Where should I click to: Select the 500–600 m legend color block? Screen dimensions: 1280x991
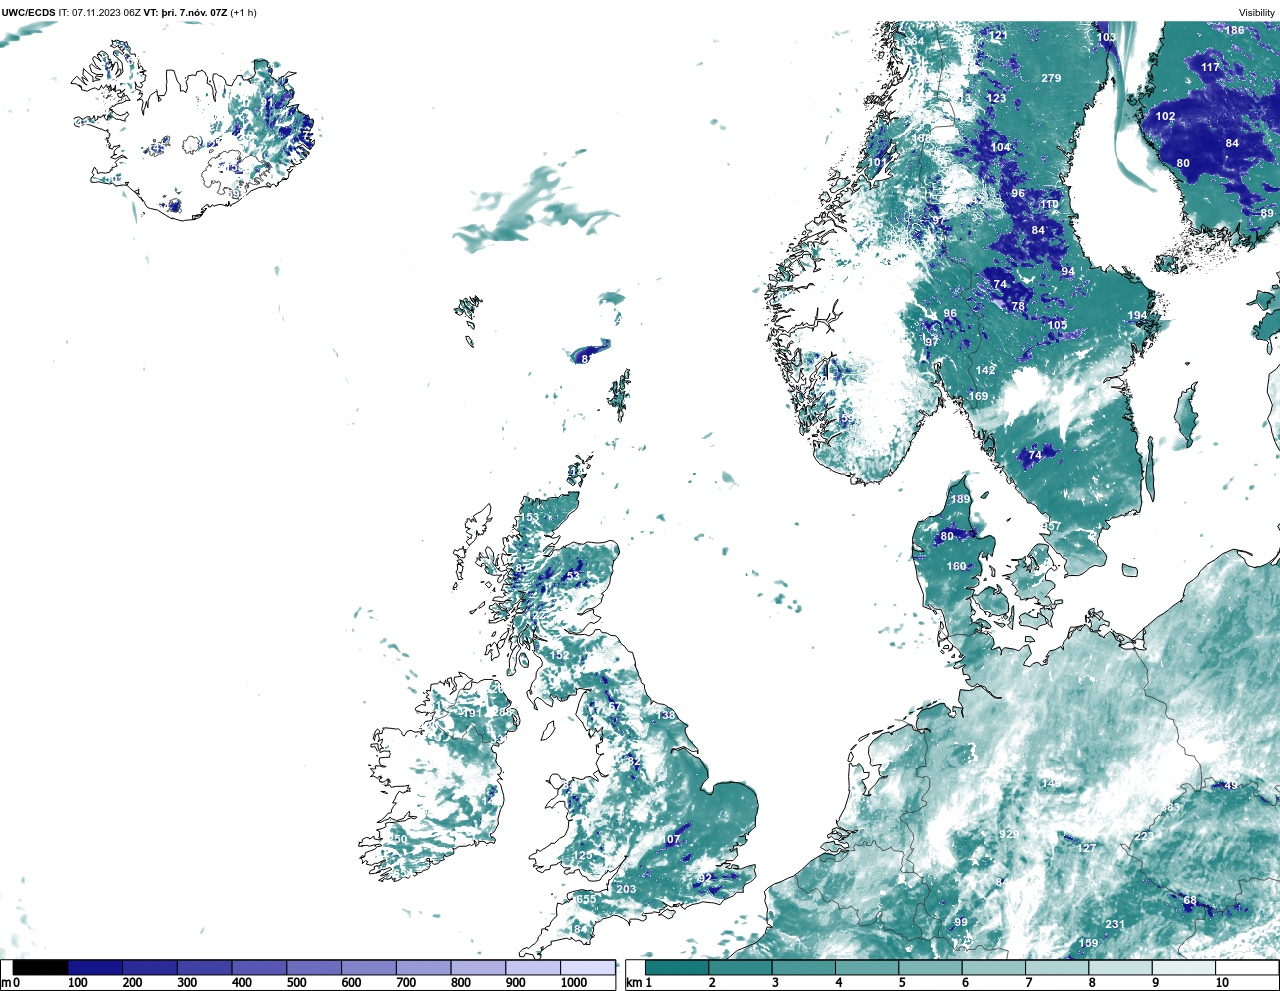tap(314, 967)
